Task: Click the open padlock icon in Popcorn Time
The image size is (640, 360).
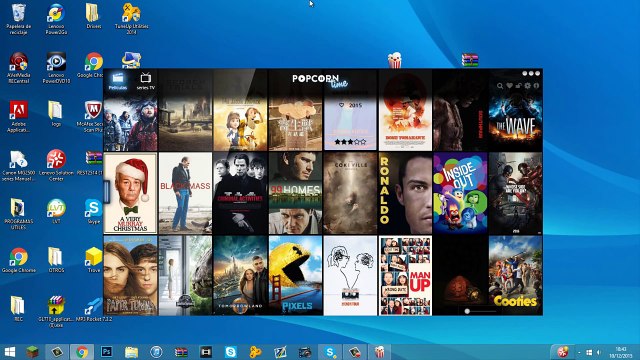Action: [x=518, y=86]
